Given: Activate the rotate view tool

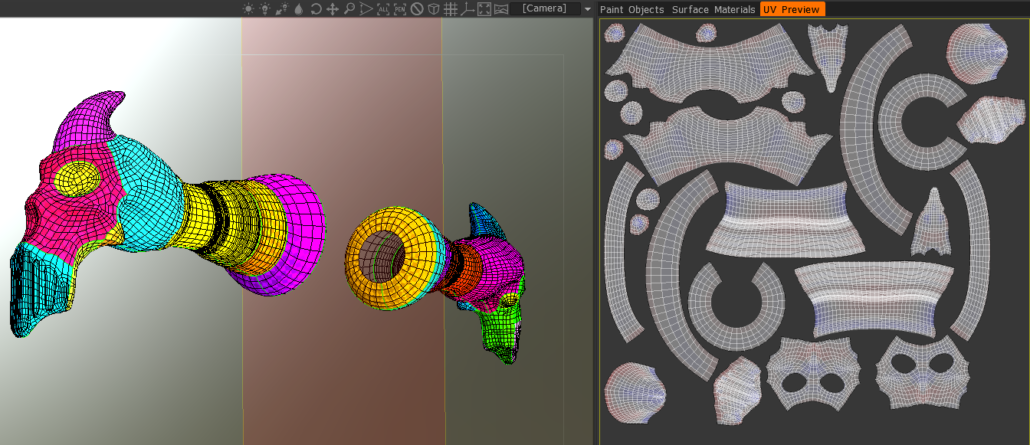Looking at the screenshot, I should tap(315, 9).
